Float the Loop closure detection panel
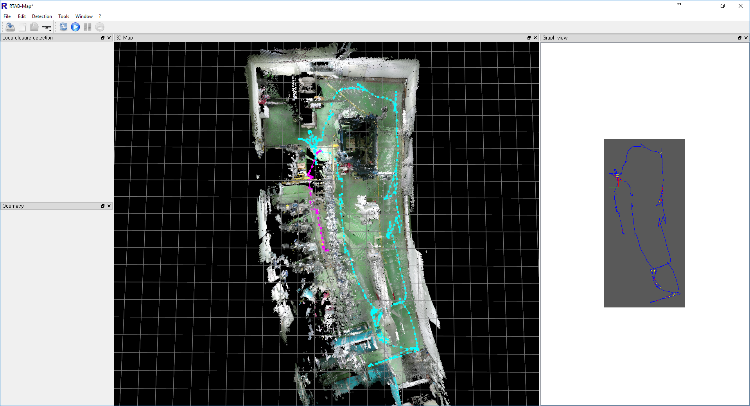 point(102,38)
